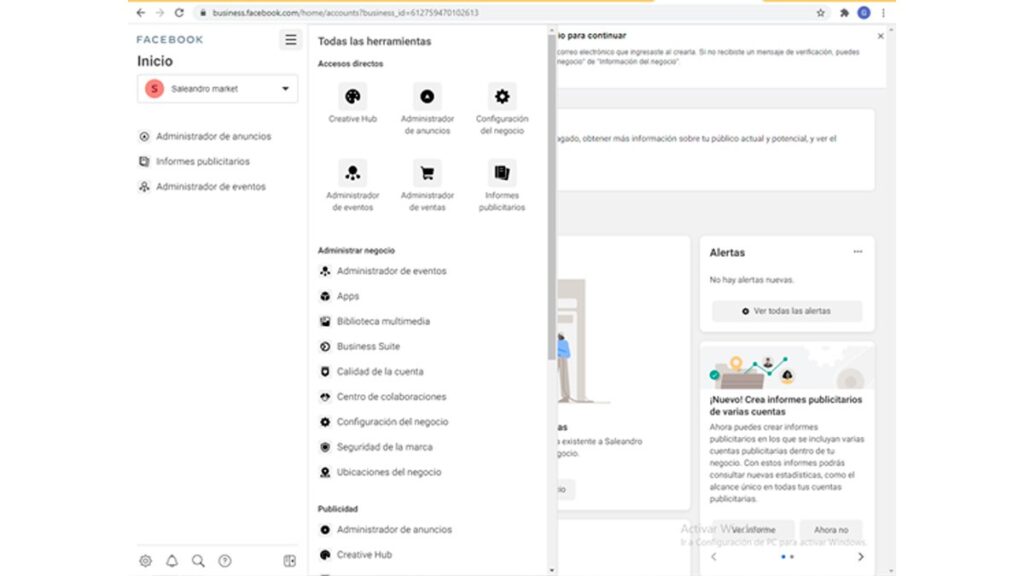Image resolution: width=1024 pixels, height=576 pixels.
Task: Click the browser back arrow
Action: (141, 12)
